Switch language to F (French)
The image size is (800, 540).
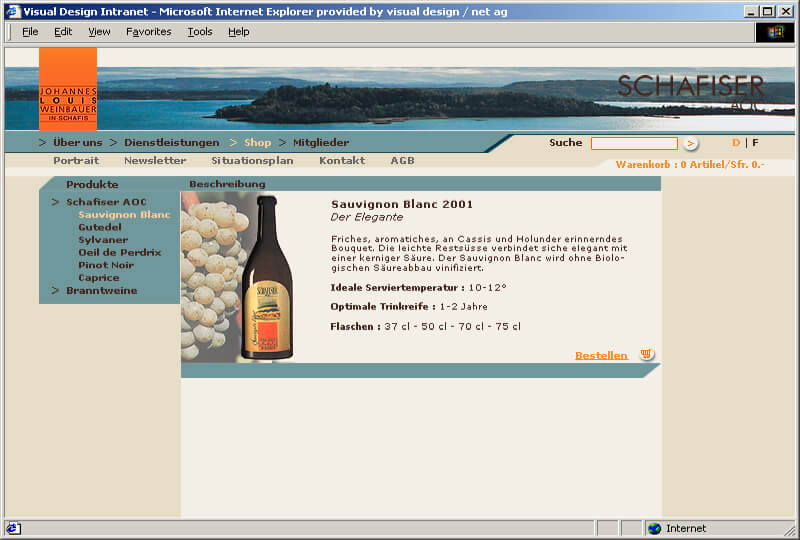(x=755, y=142)
